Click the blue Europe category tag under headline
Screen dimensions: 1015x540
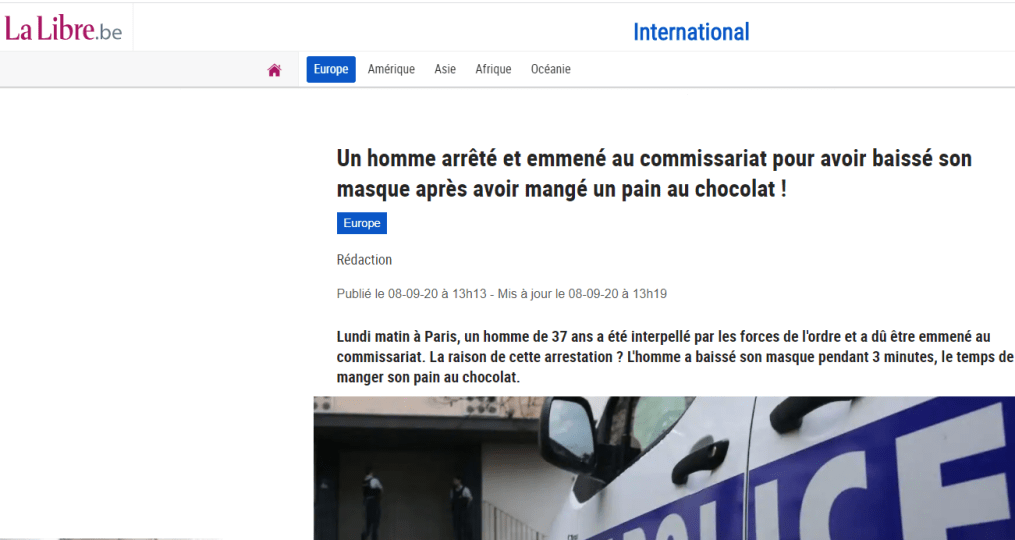(x=362, y=223)
